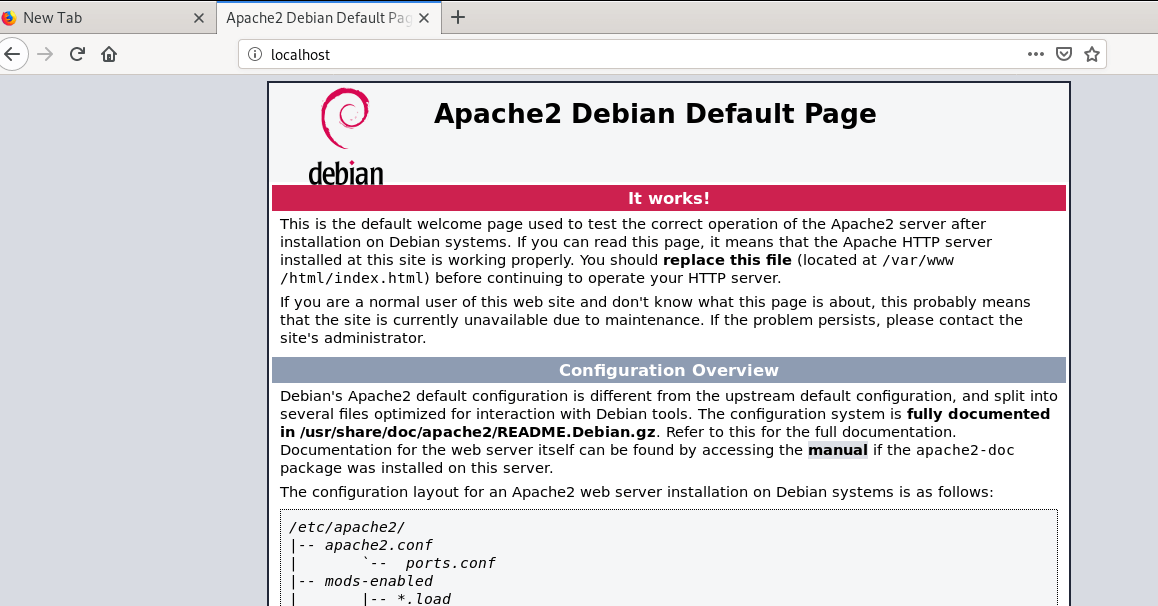The width and height of the screenshot is (1158, 606).
Task: Save page to Pocket
Action: point(1064,54)
